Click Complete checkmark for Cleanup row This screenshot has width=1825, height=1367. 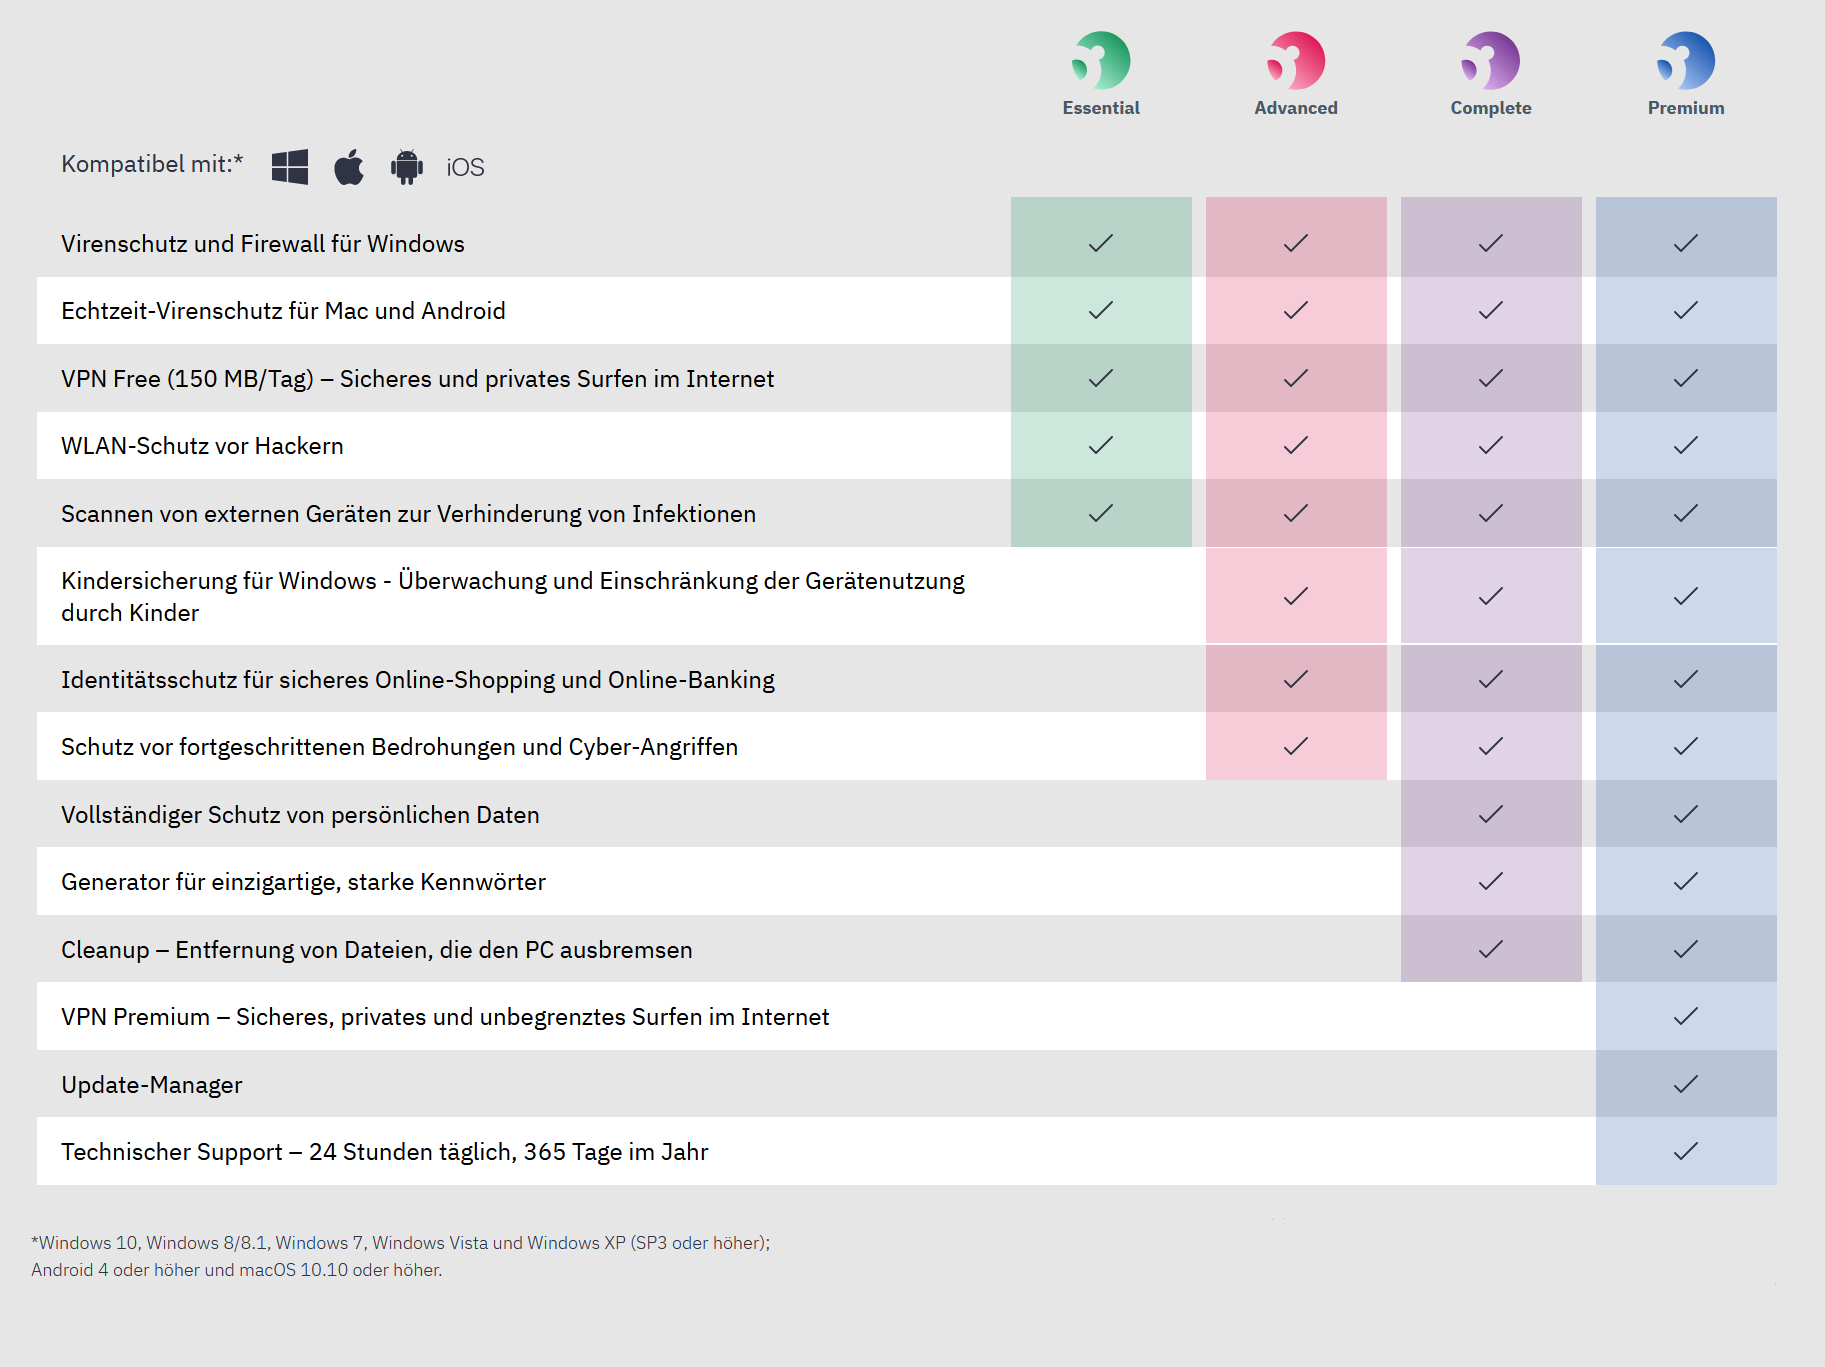(x=1491, y=949)
